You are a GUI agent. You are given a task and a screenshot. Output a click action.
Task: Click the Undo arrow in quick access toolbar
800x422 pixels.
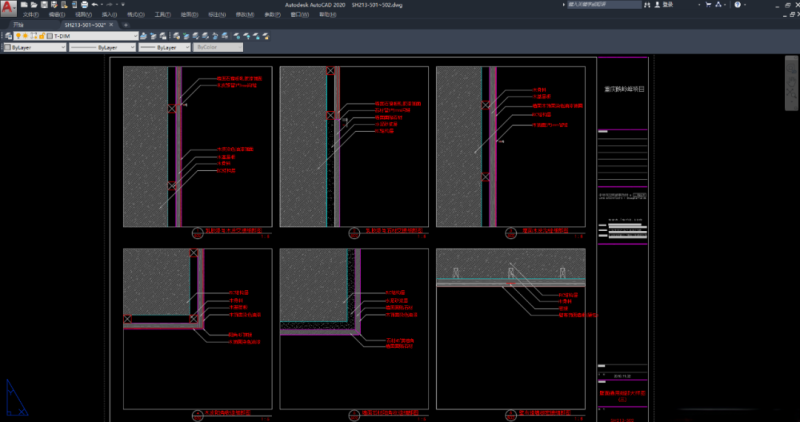[93, 5]
